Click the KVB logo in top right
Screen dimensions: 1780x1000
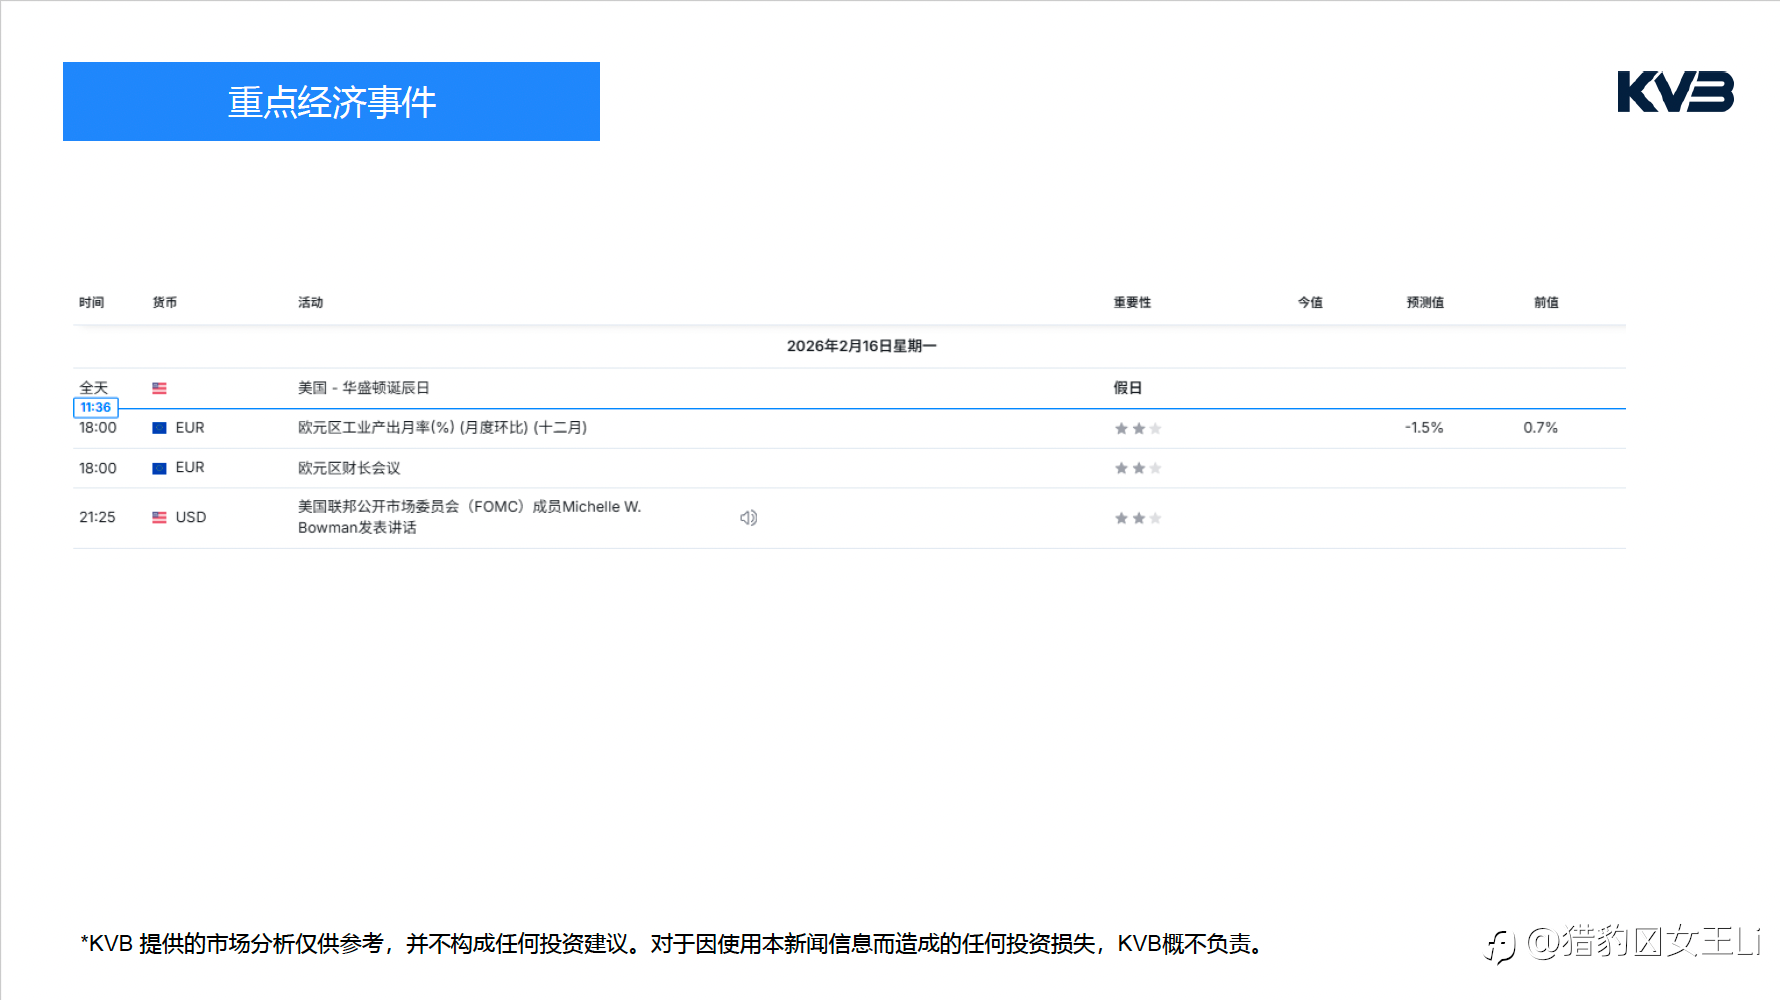[1675, 92]
